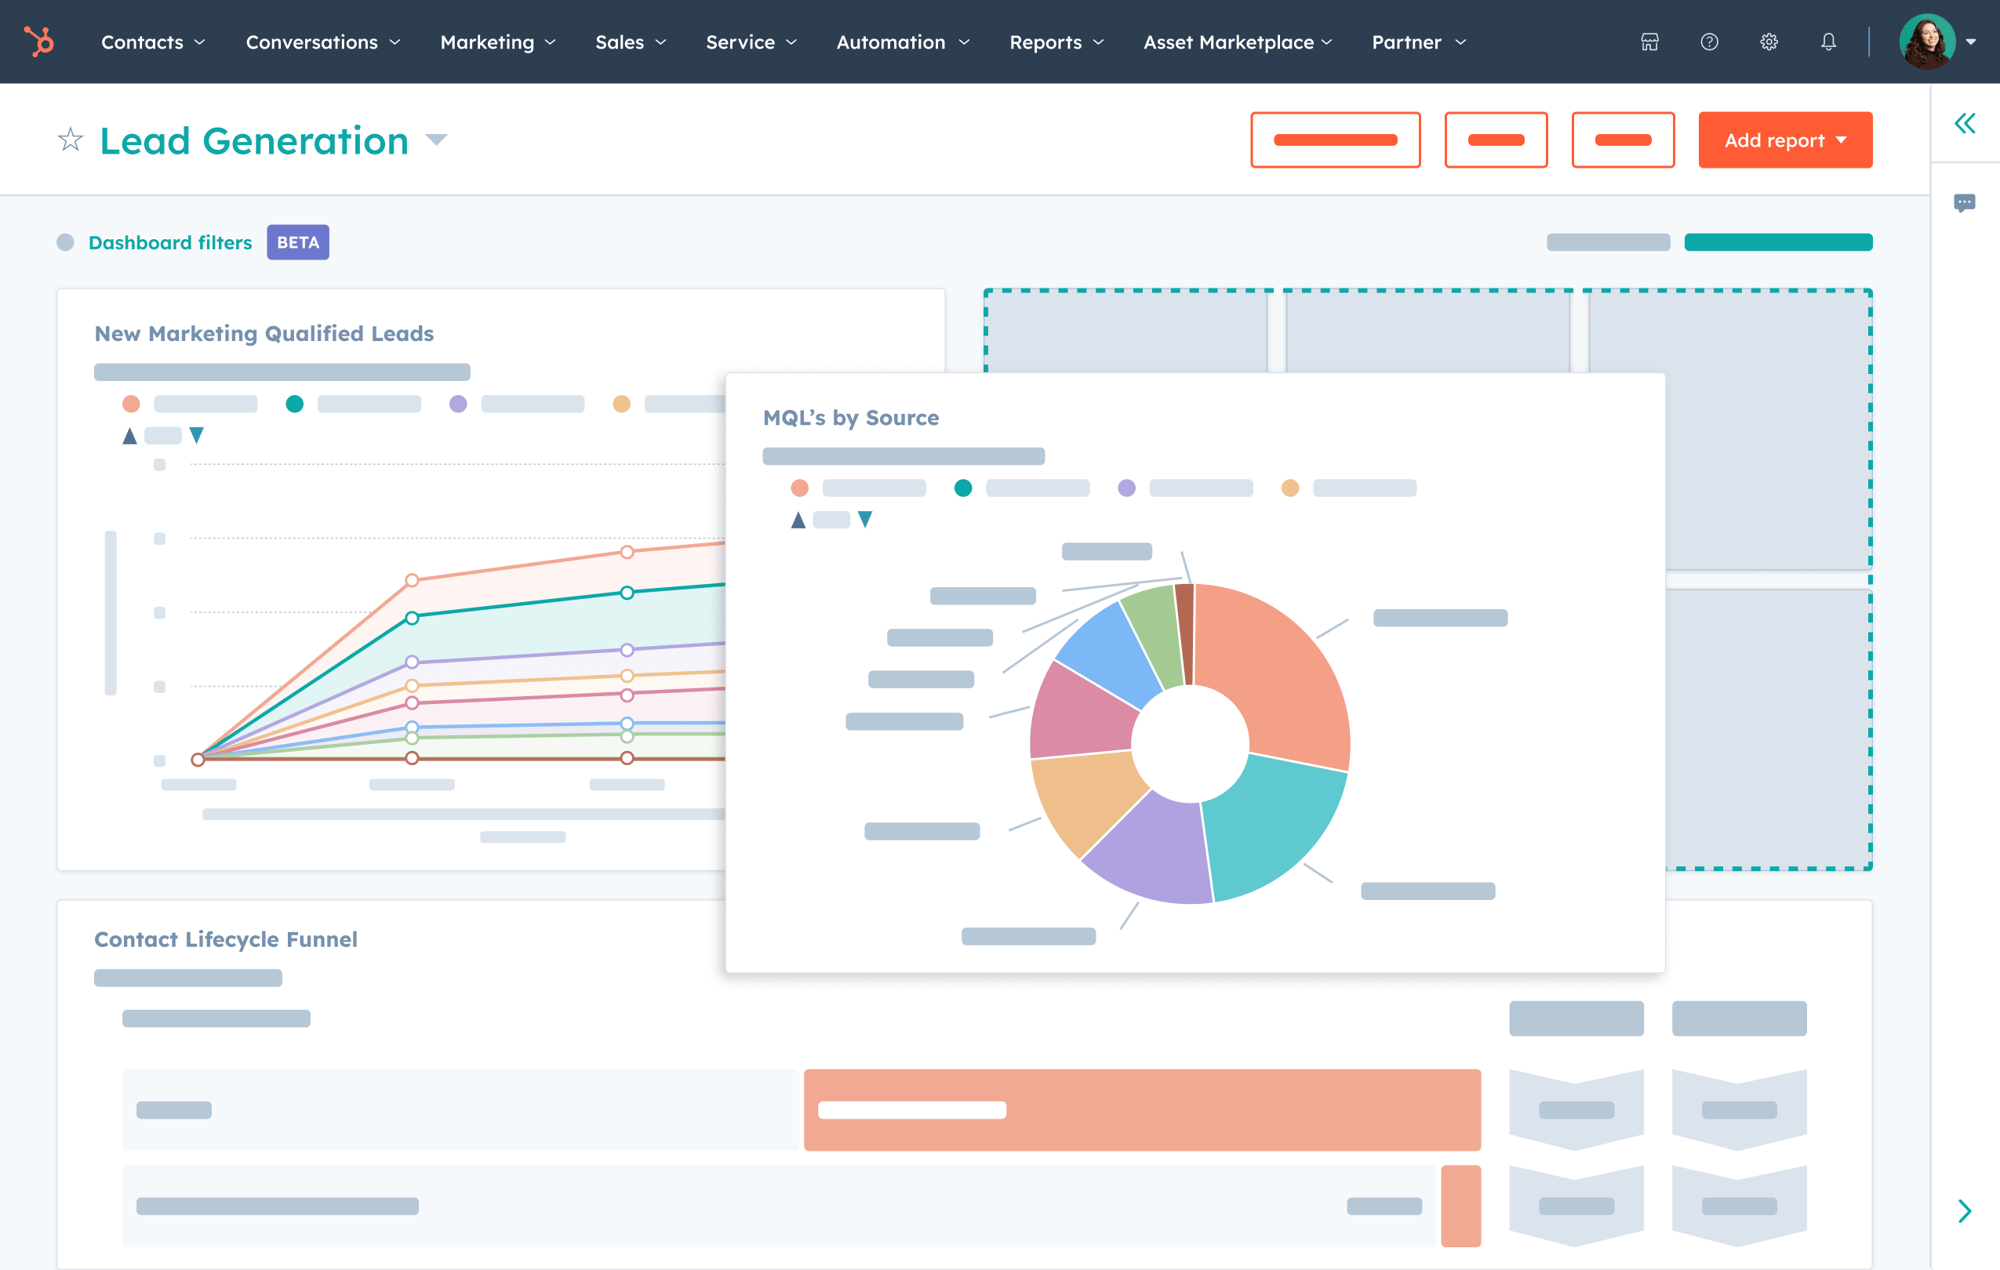Expand the Conversations menu

(323, 42)
